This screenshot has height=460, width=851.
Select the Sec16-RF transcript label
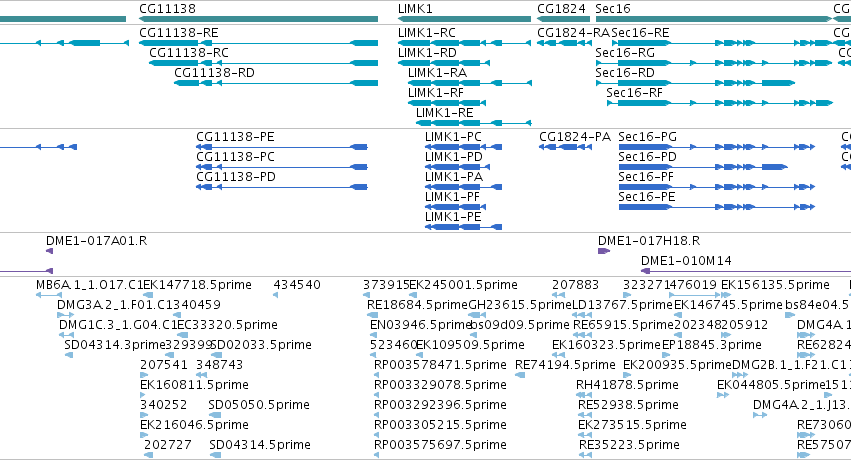click(634, 93)
